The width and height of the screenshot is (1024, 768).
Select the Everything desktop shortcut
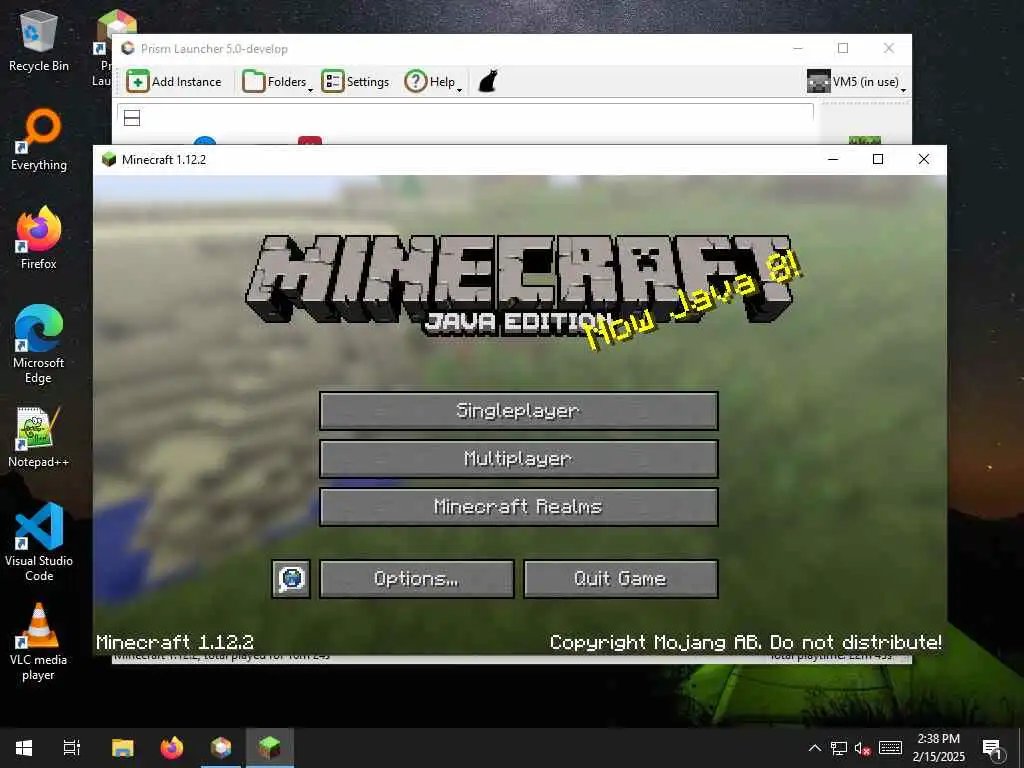39,140
